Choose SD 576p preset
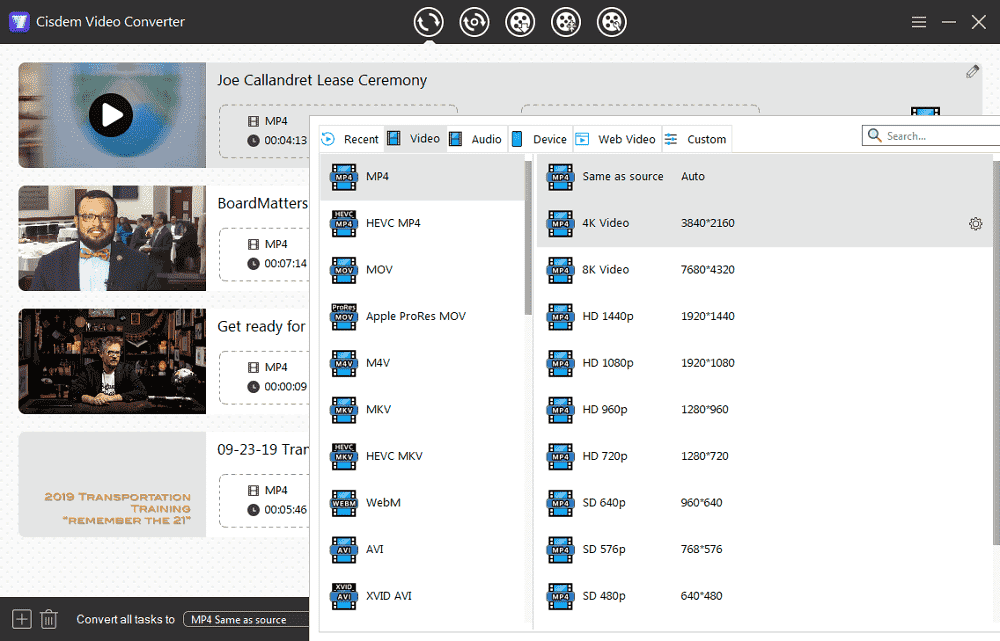 coord(765,549)
